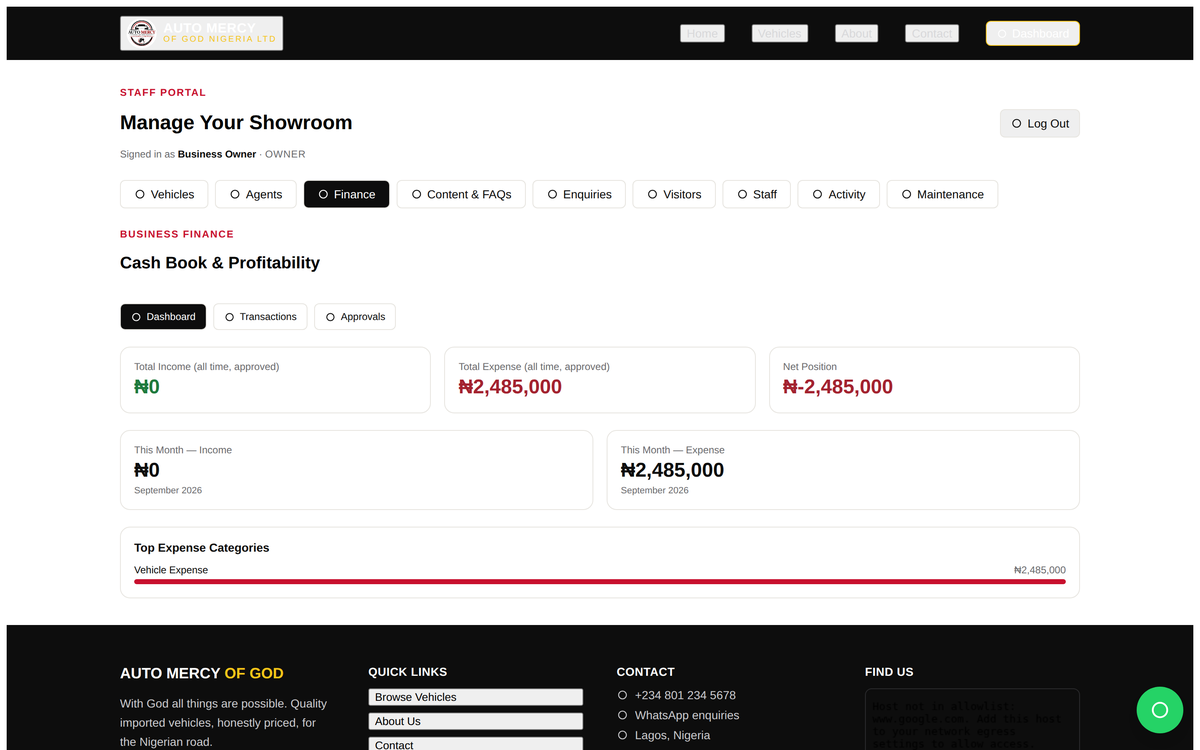
Task: Select the Staff tab
Action: [757, 194]
